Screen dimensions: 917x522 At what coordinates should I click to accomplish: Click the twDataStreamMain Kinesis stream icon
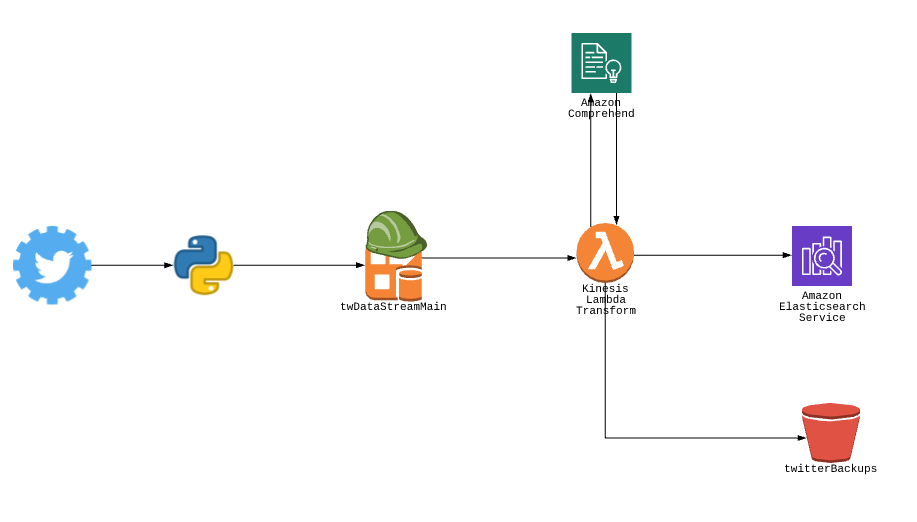pyautogui.click(x=396, y=256)
